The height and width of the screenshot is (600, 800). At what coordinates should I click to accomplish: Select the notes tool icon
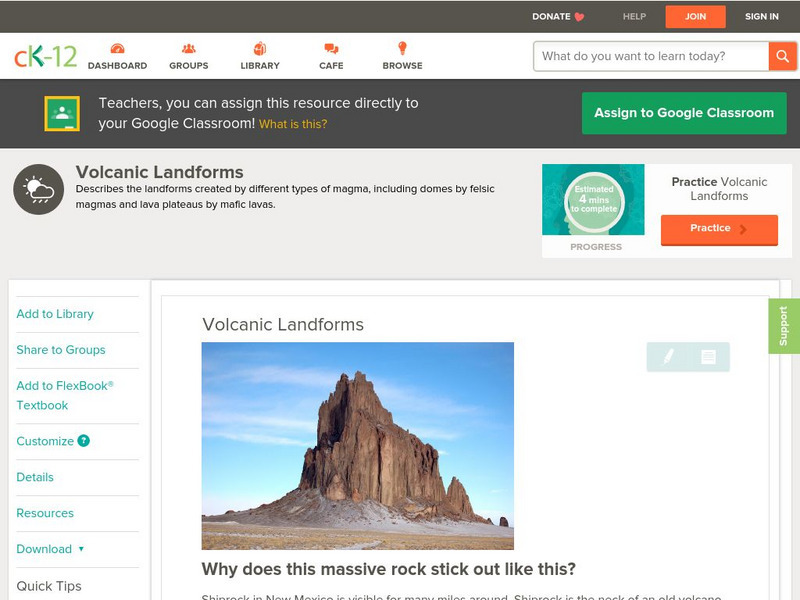pos(708,357)
